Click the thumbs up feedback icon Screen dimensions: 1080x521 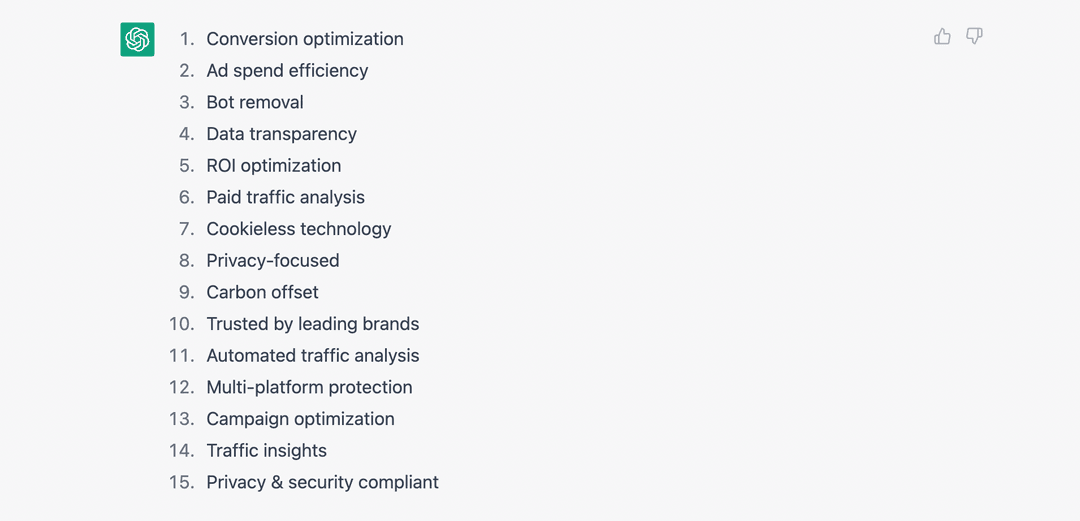tap(942, 37)
